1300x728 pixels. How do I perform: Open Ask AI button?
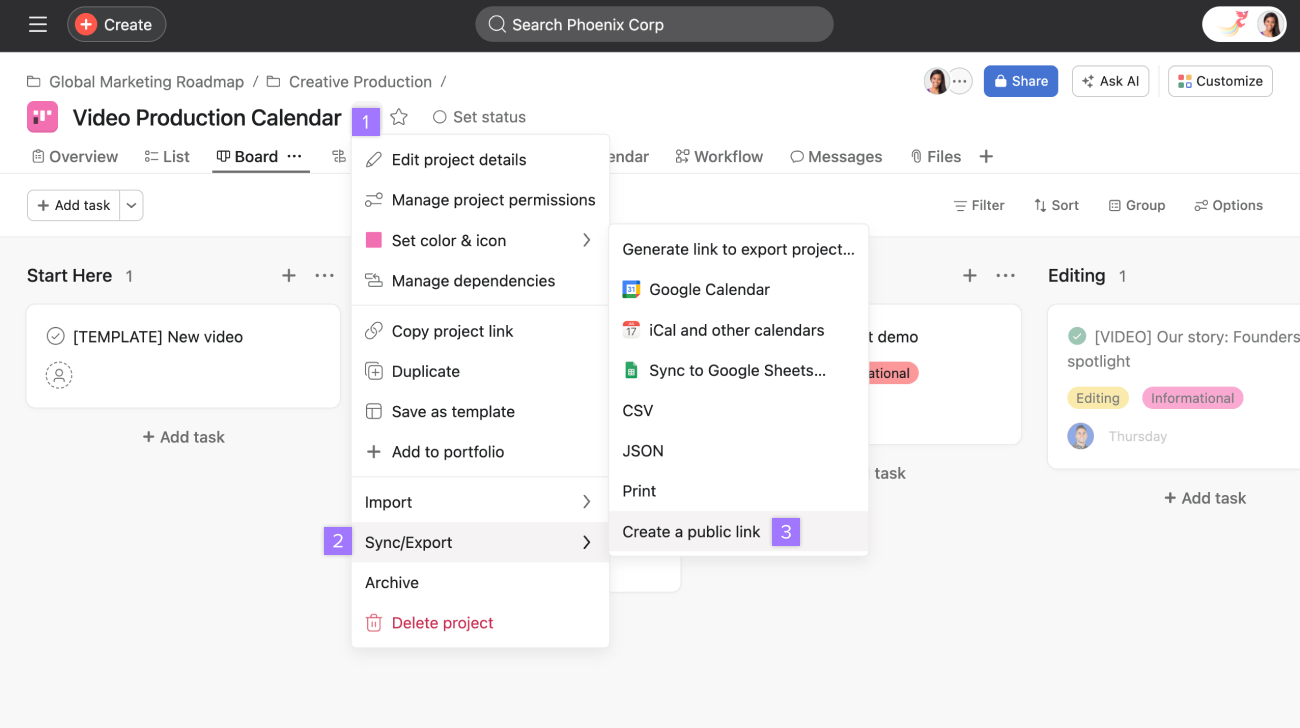click(1110, 81)
